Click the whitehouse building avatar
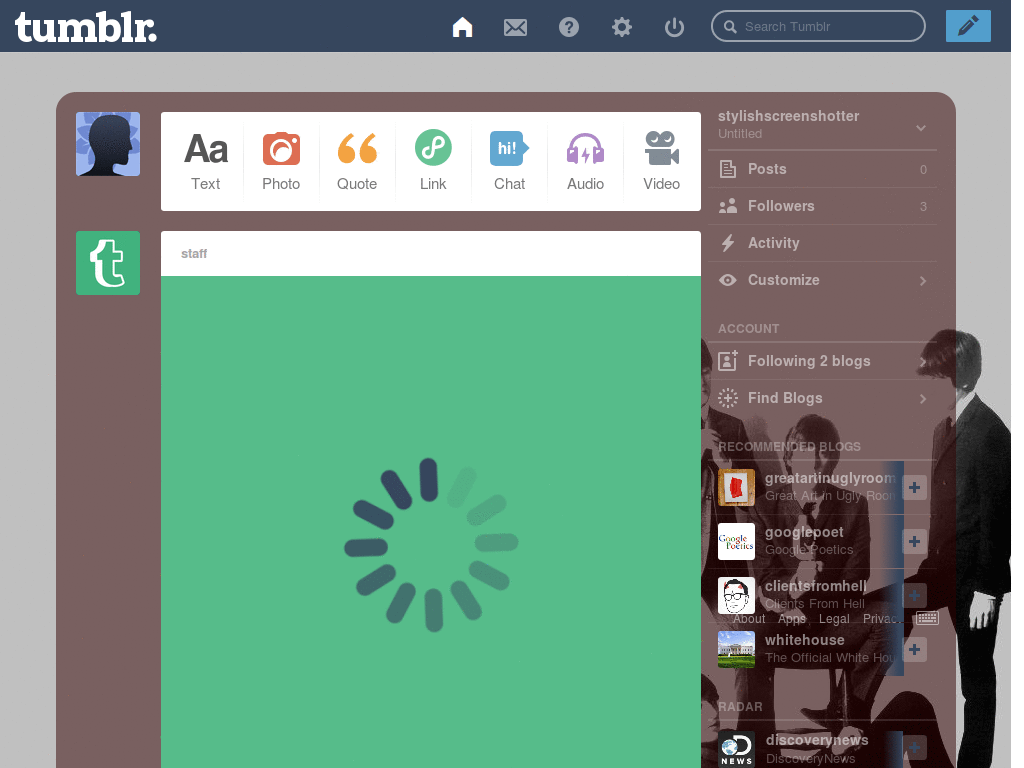This screenshot has height=768, width=1024. tap(736, 649)
